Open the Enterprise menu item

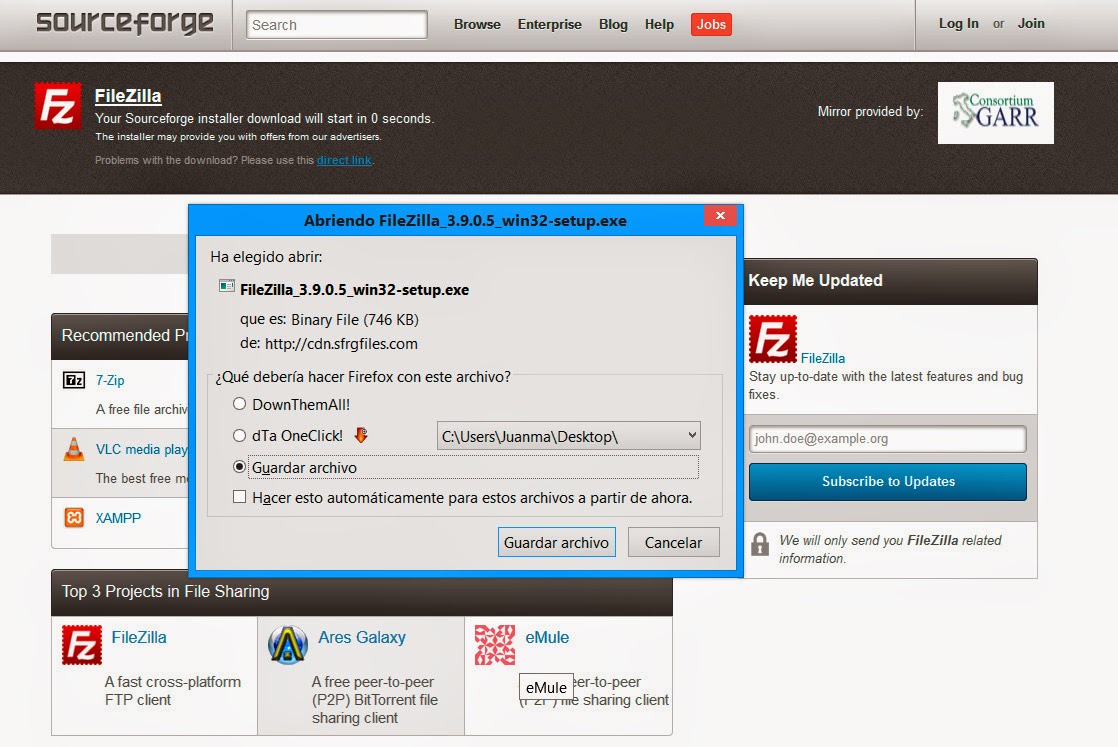pos(549,24)
